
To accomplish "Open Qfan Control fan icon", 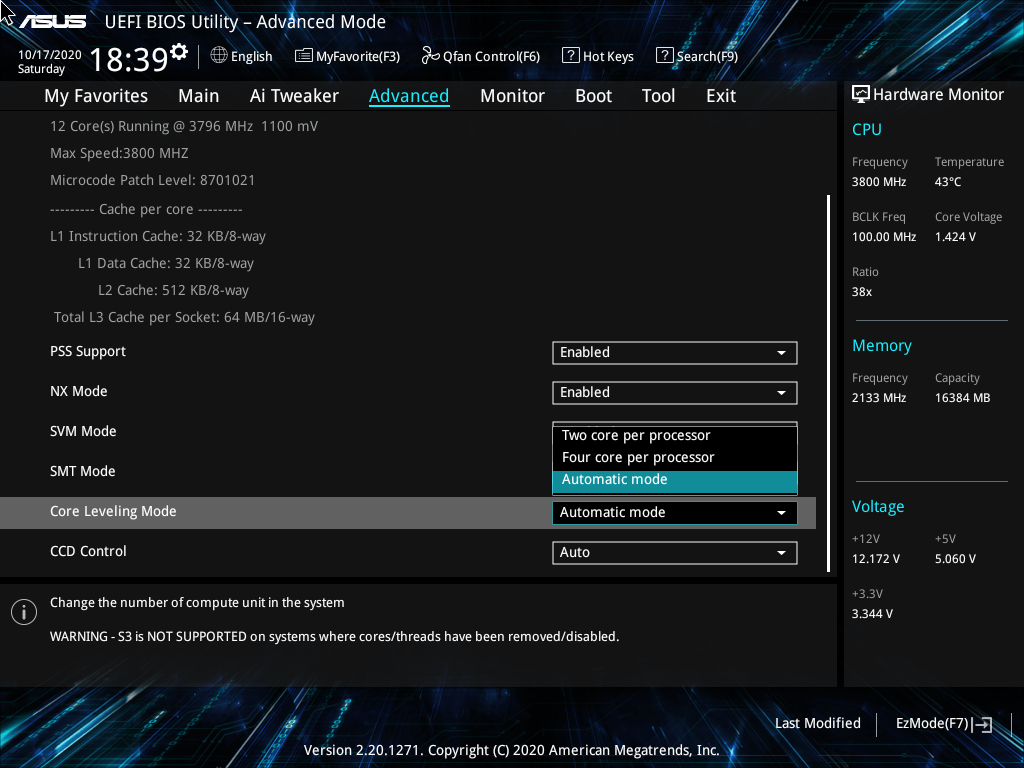I will click(x=430, y=56).
